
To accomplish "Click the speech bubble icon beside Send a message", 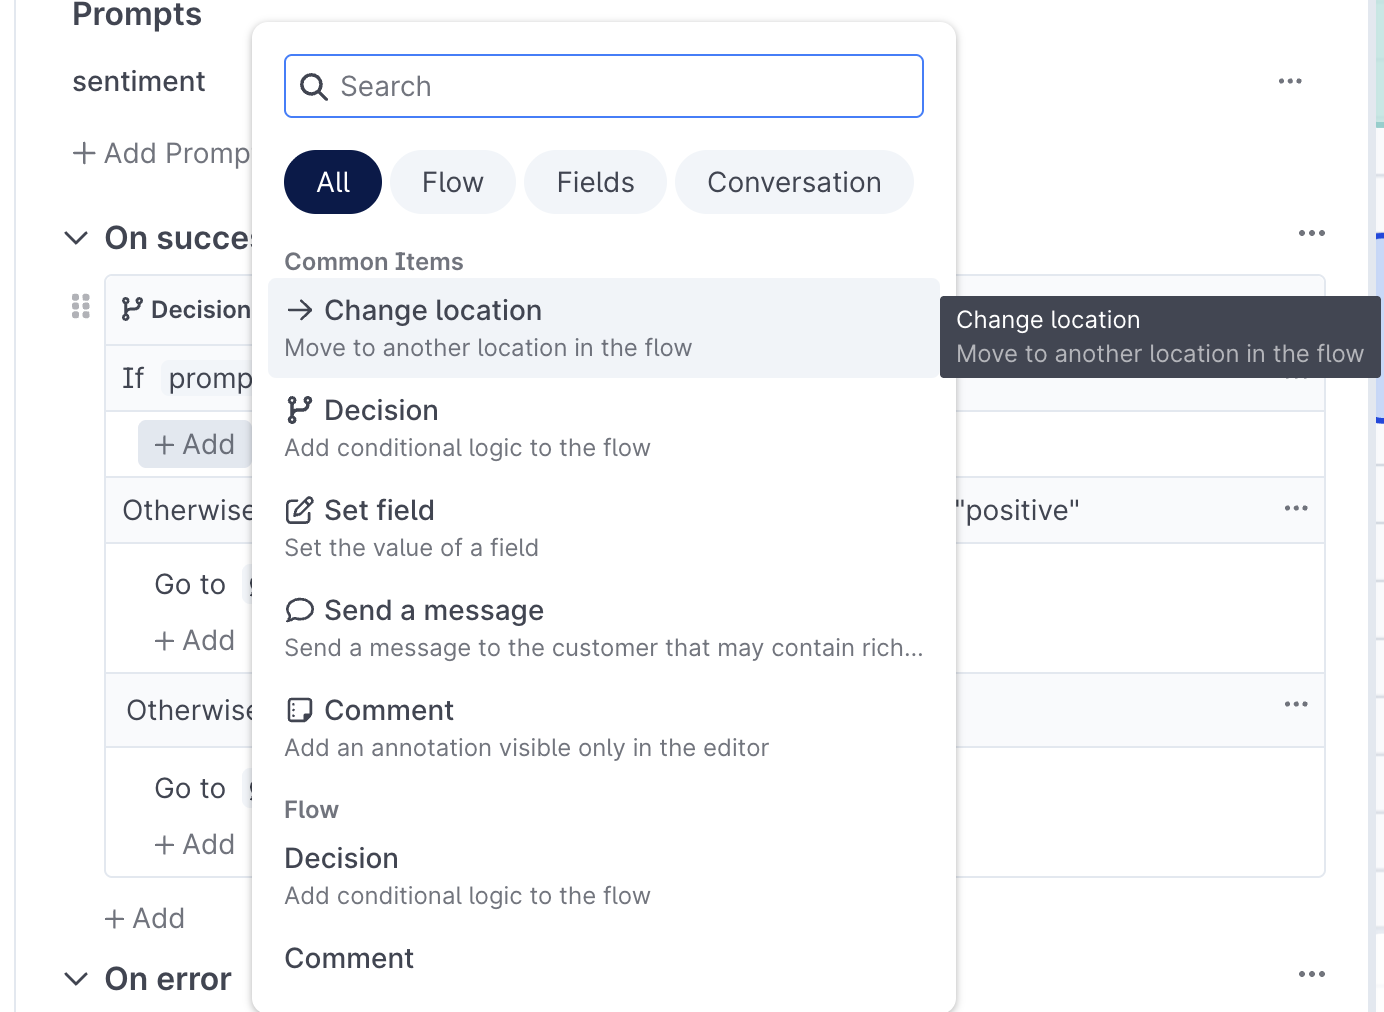I will [299, 610].
